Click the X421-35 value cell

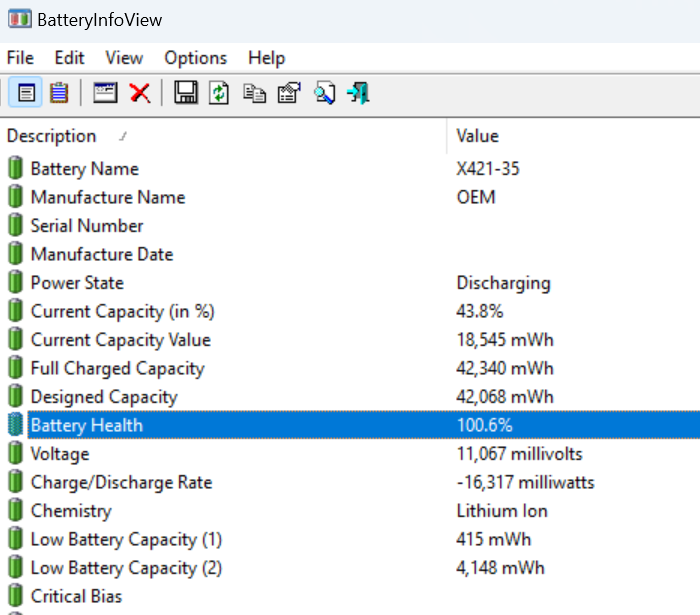point(488,169)
